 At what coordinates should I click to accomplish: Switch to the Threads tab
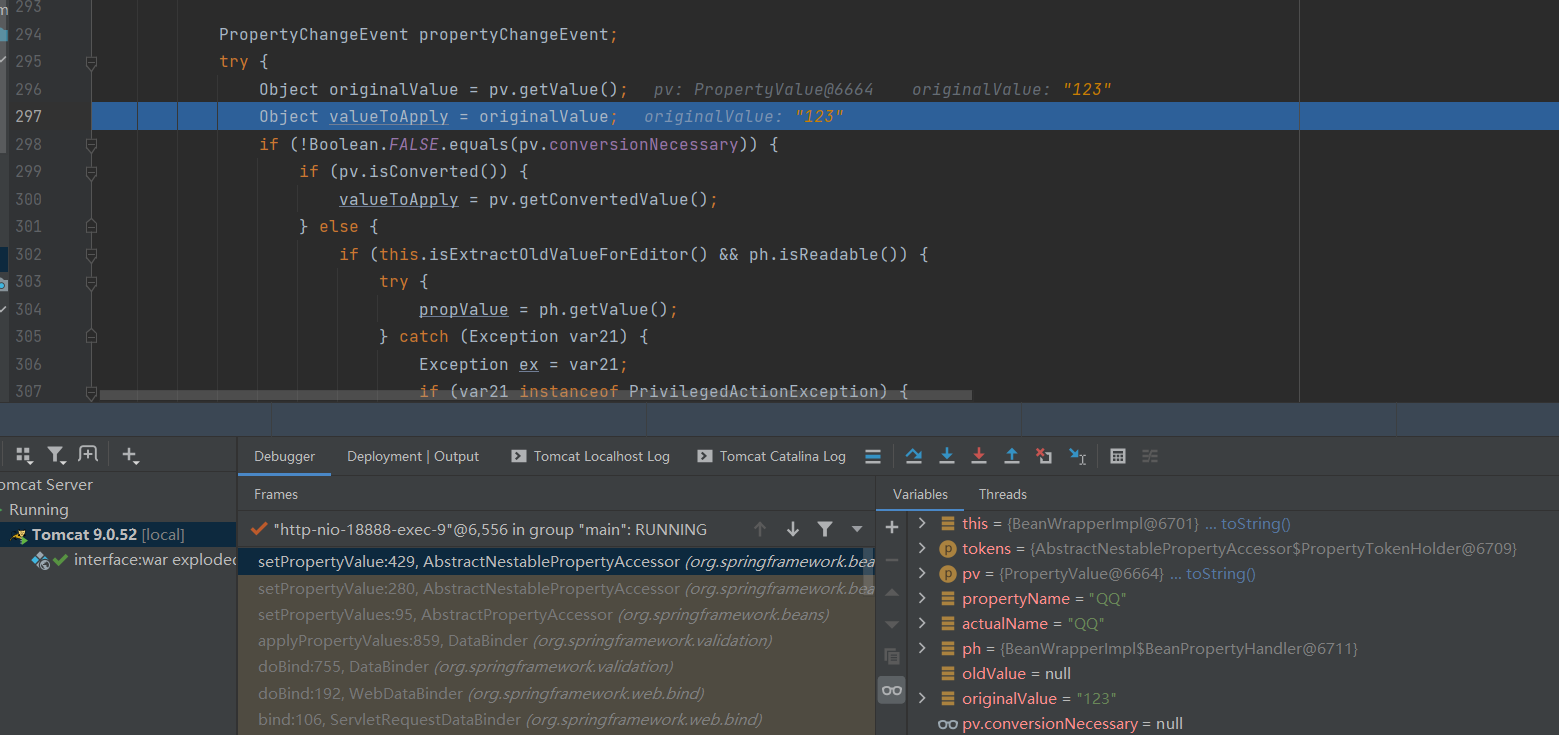1002,494
